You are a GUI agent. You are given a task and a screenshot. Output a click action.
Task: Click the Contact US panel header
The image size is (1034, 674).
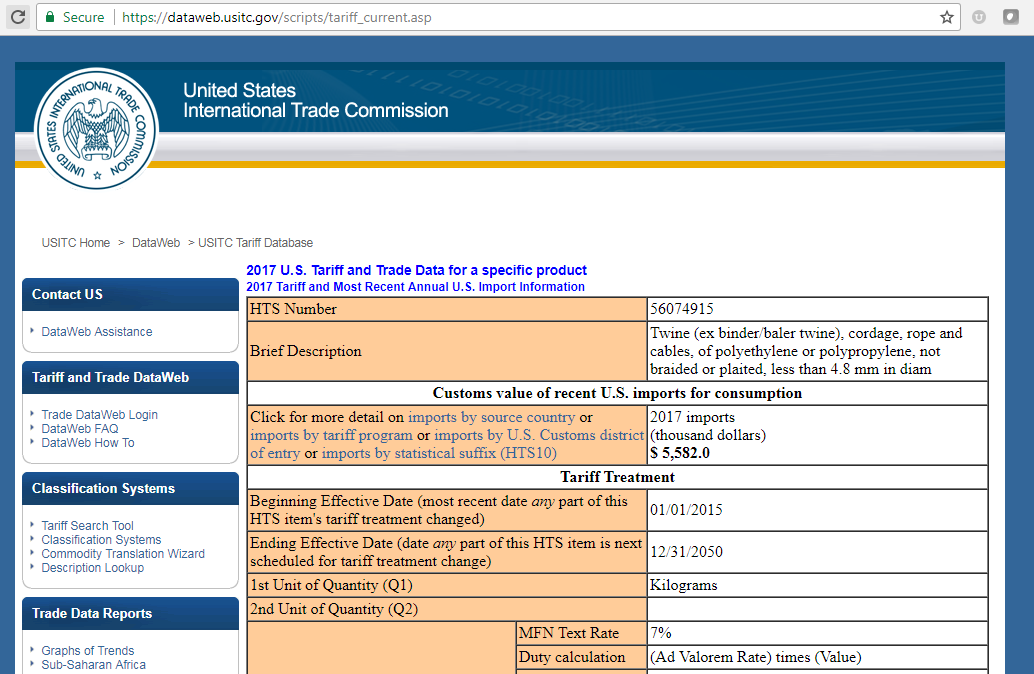131,294
